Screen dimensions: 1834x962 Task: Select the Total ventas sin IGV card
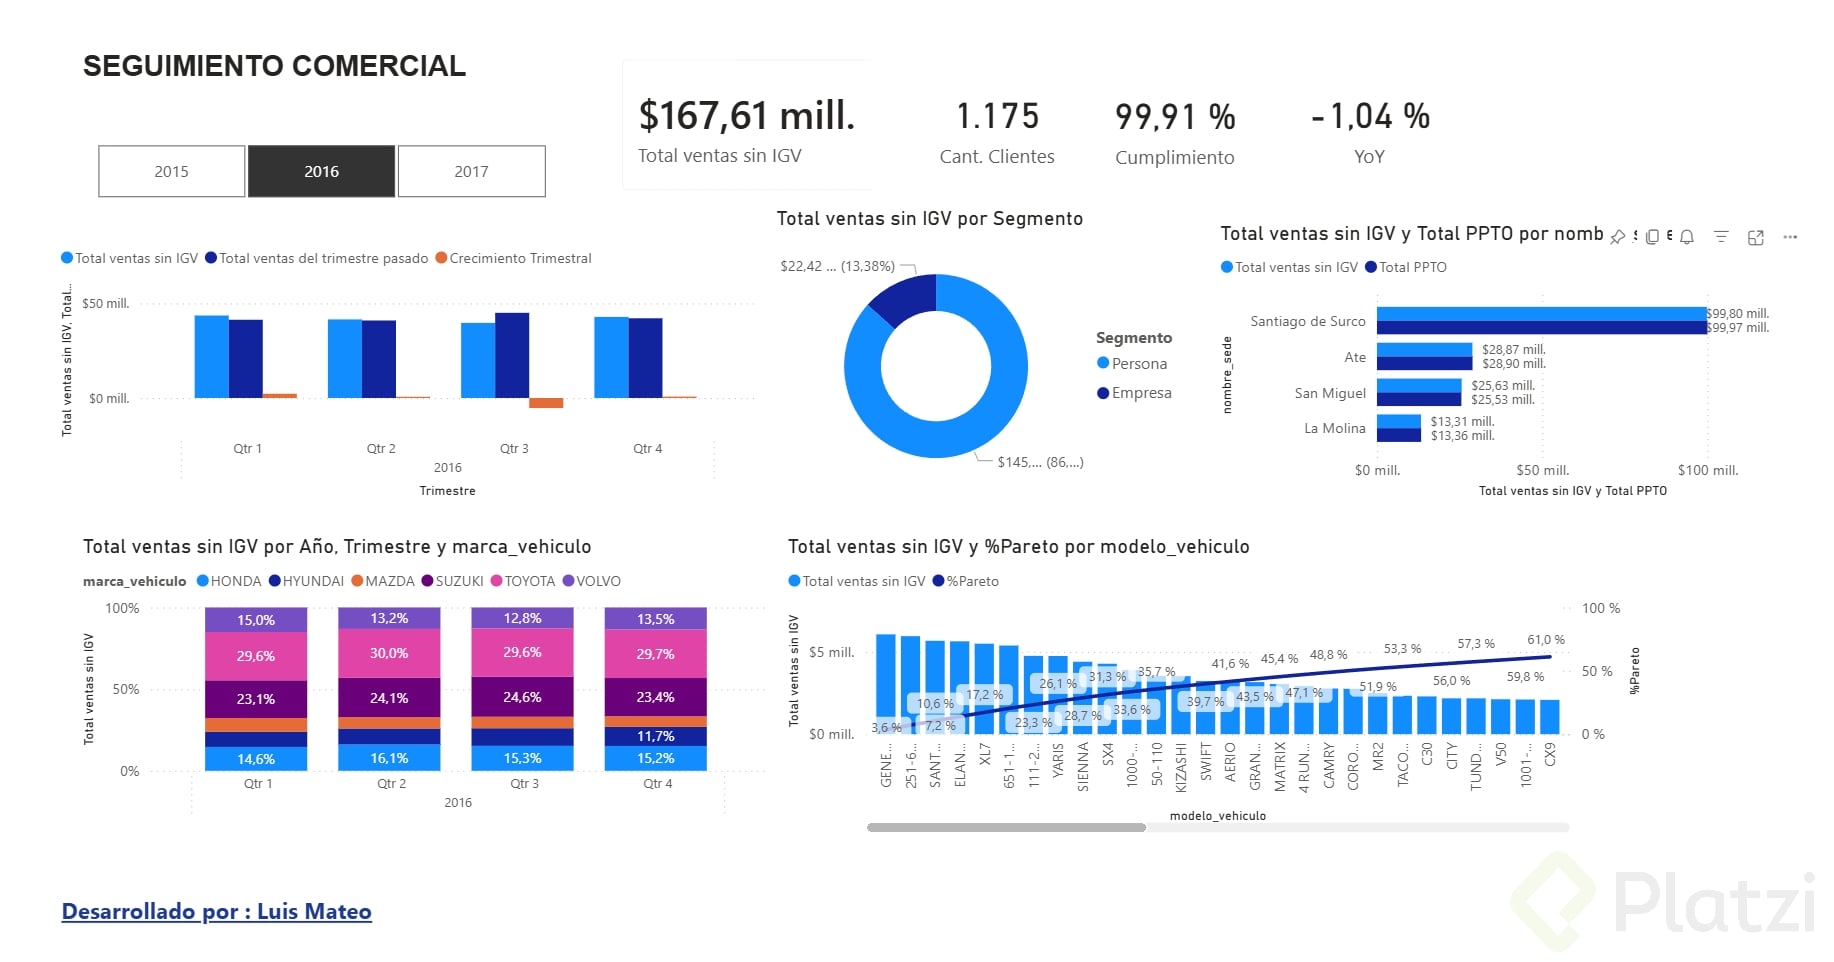(747, 126)
